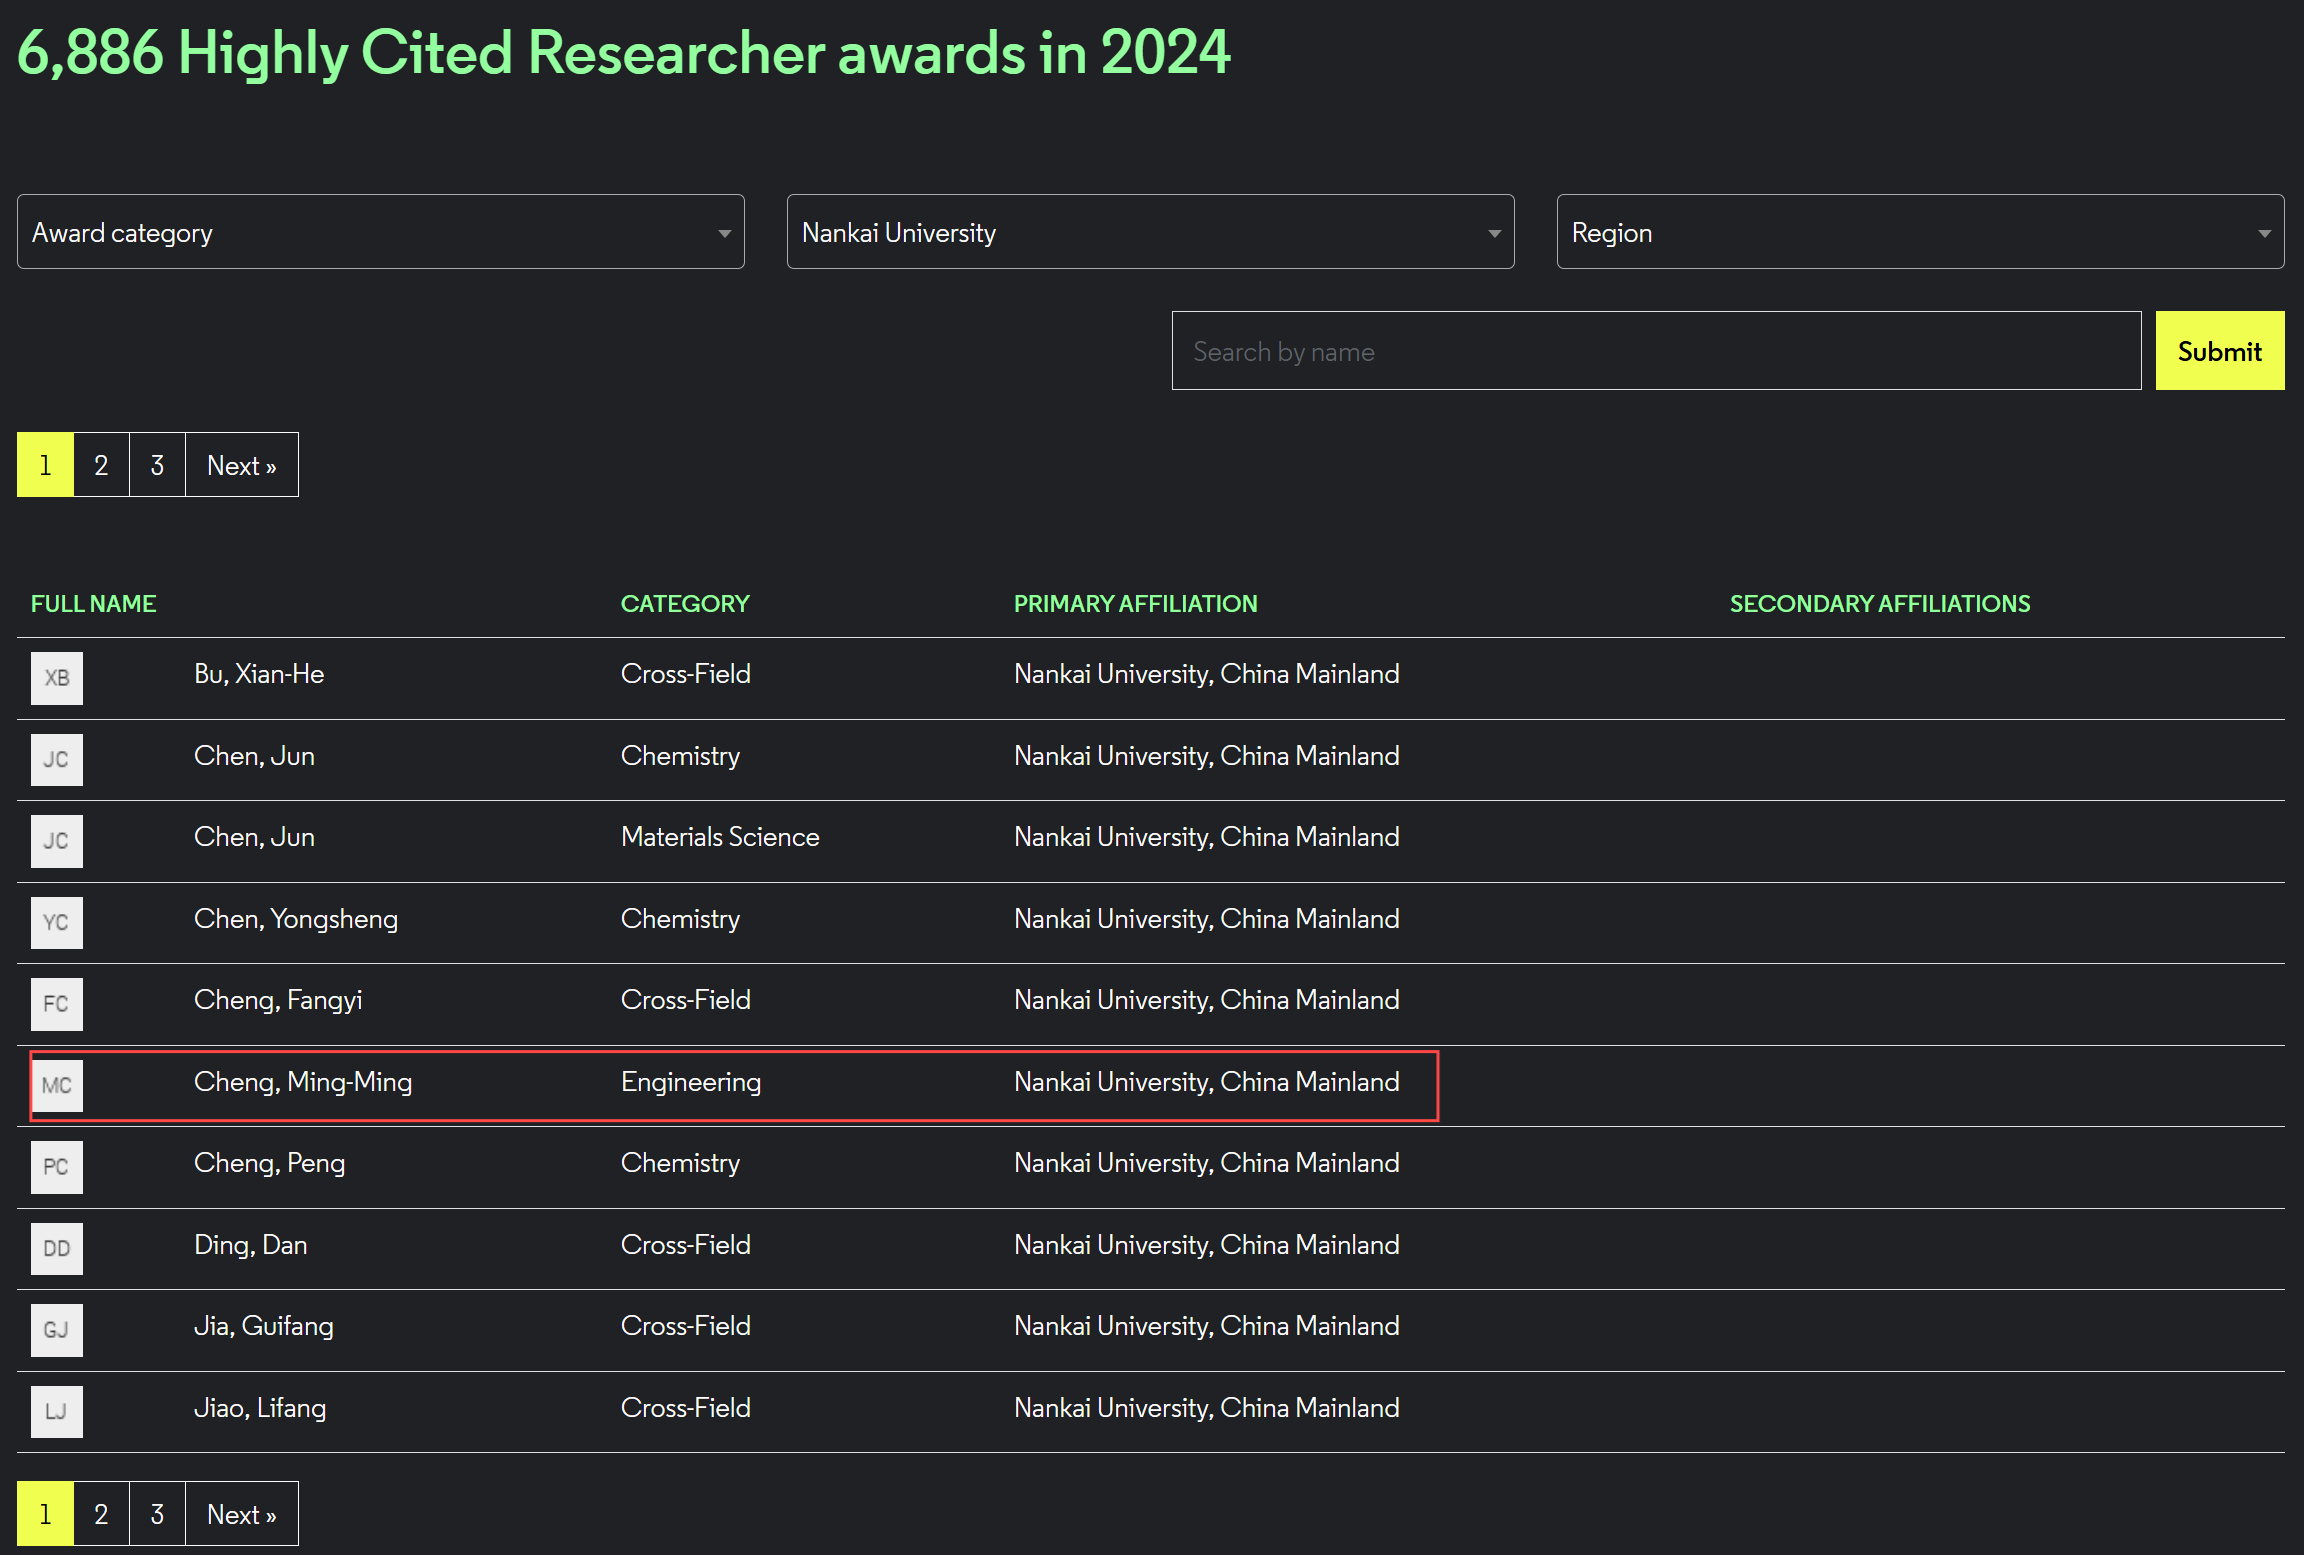Click the Search by name field
Image resolution: width=2304 pixels, height=1555 pixels.
pyautogui.click(x=1656, y=351)
